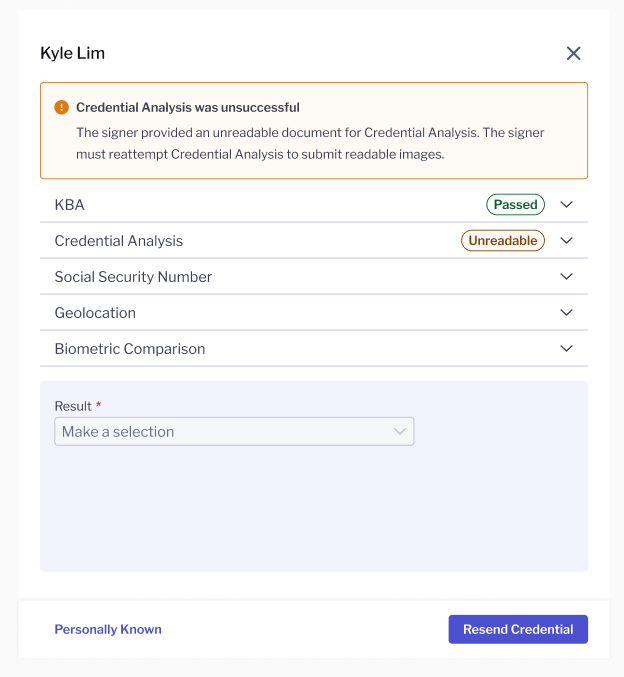
Task: Select the Geolocation row label
Action: (x=95, y=313)
